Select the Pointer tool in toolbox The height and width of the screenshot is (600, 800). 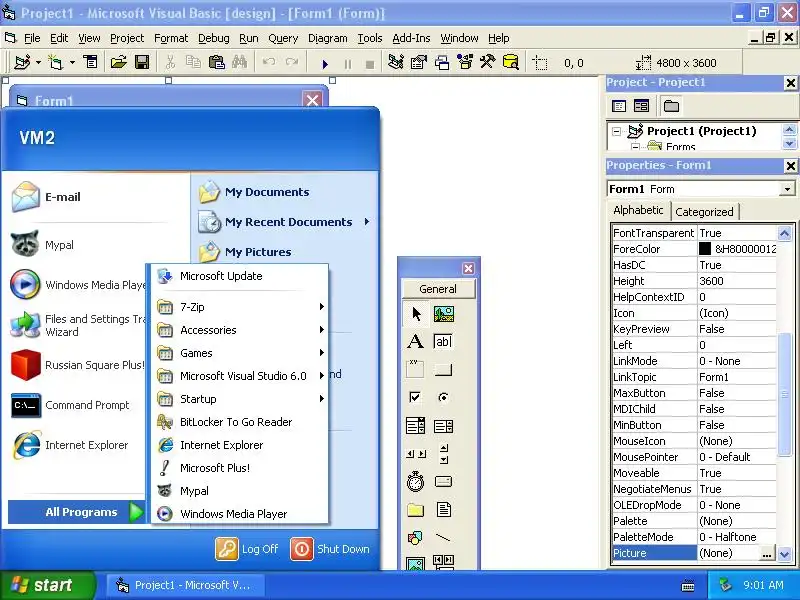pyautogui.click(x=416, y=314)
